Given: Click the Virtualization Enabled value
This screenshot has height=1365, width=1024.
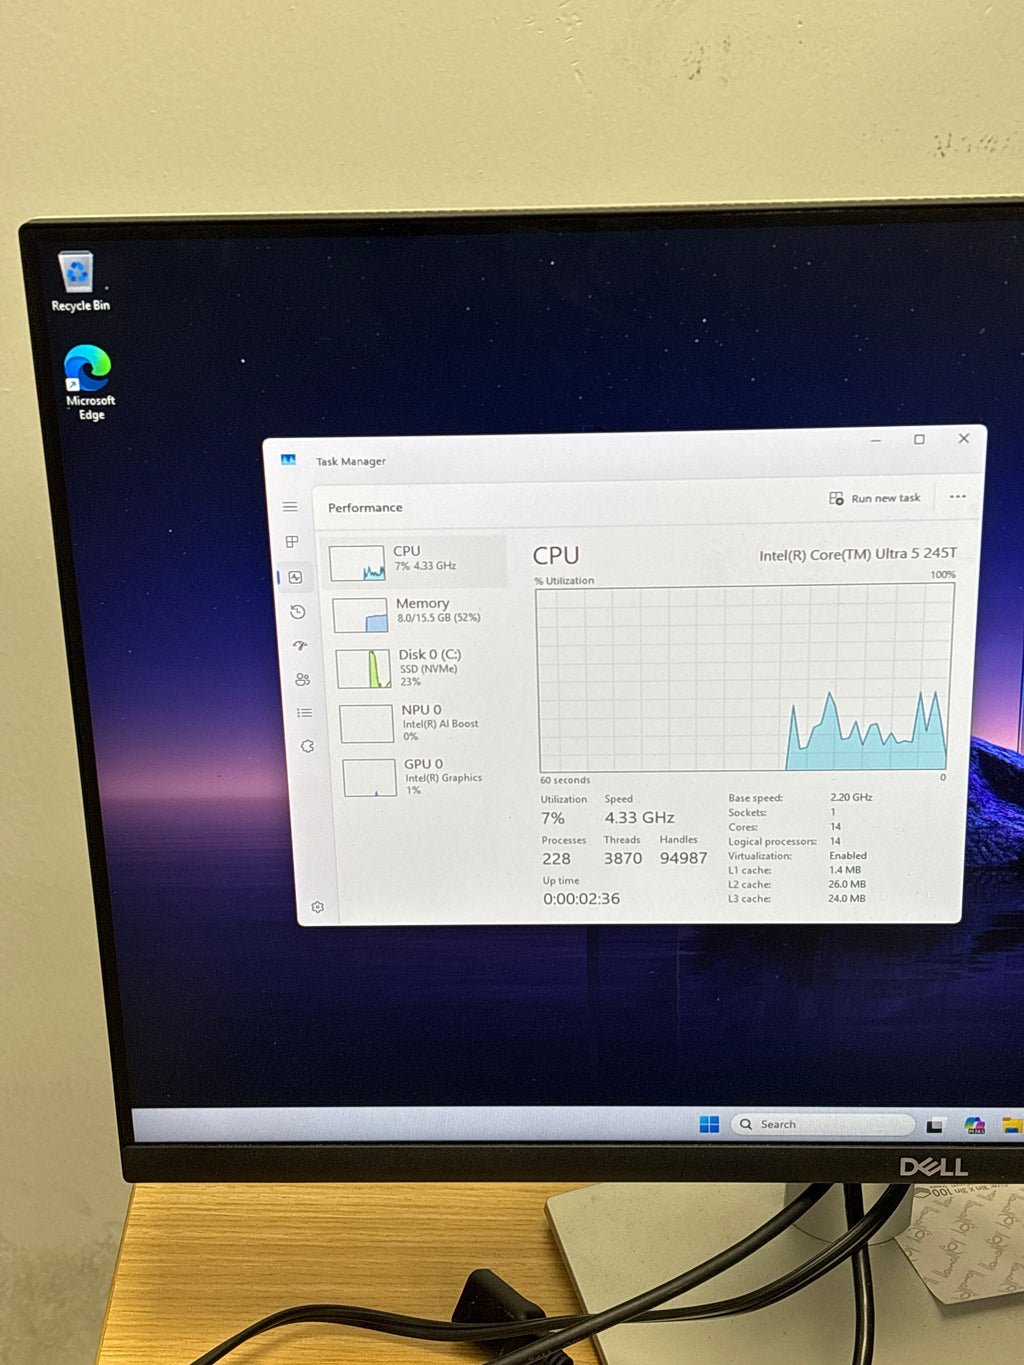Looking at the screenshot, I should pyautogui.click(x=847, y=856).
